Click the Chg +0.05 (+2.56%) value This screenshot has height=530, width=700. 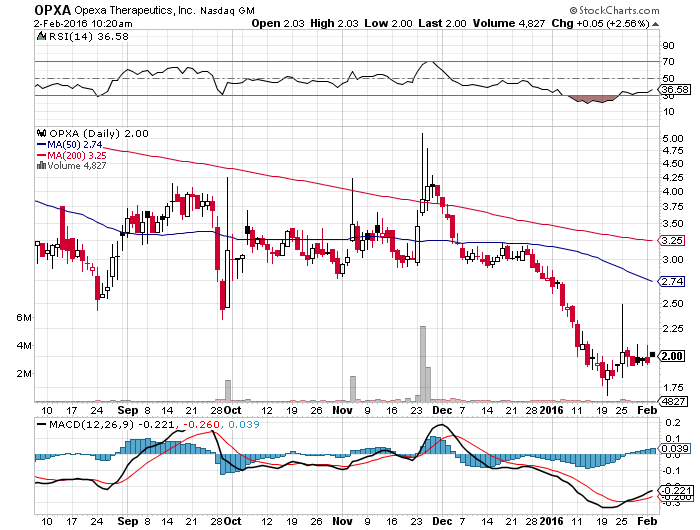600,23
